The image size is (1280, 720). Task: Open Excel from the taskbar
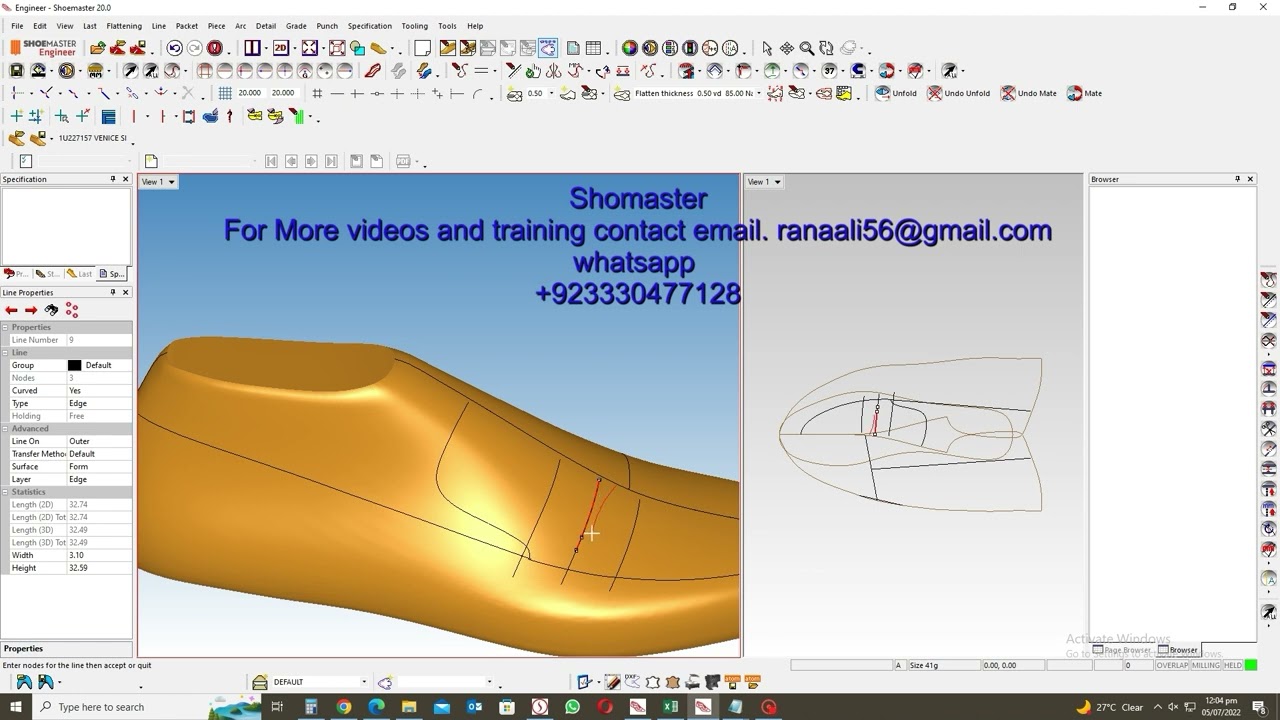[x=670, y=707]
